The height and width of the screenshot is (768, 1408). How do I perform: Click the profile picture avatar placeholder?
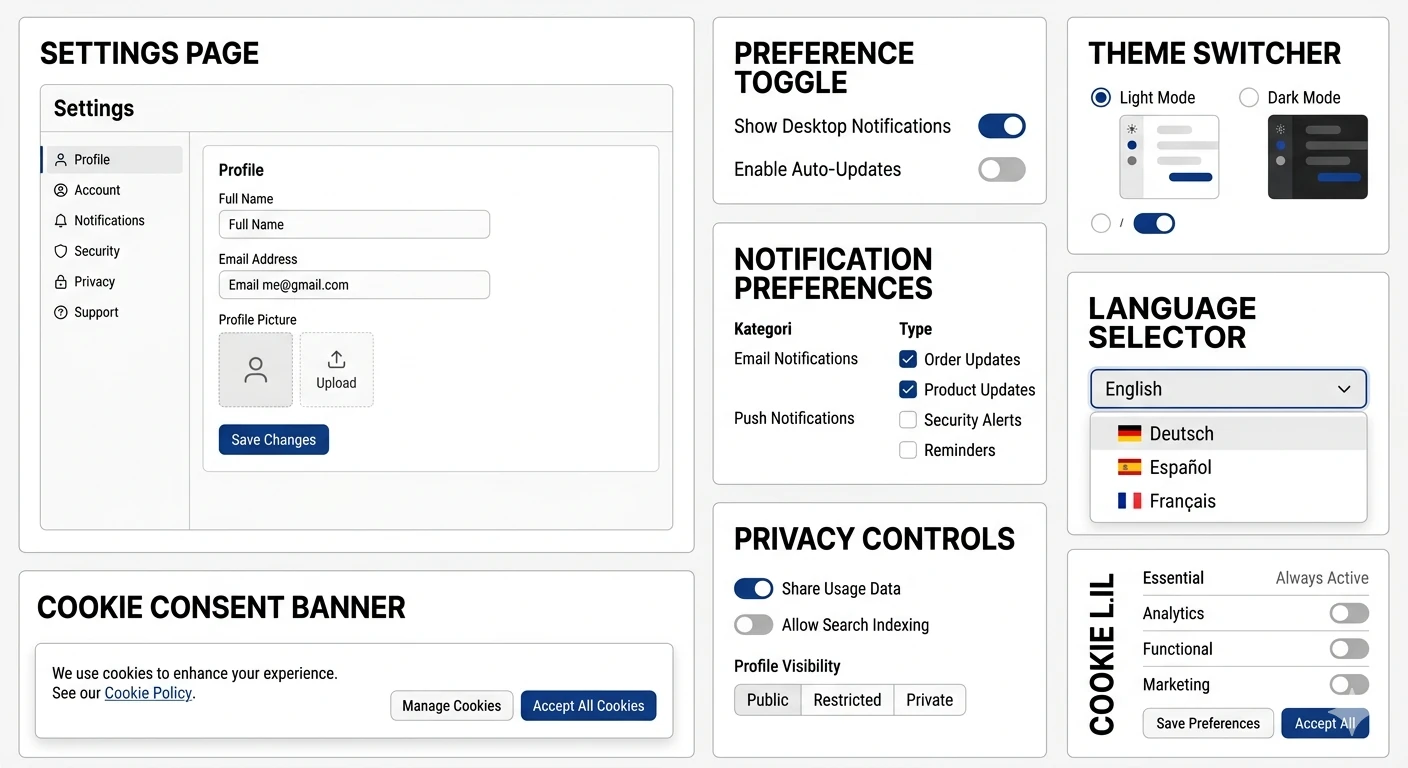[x=256, y=370]
